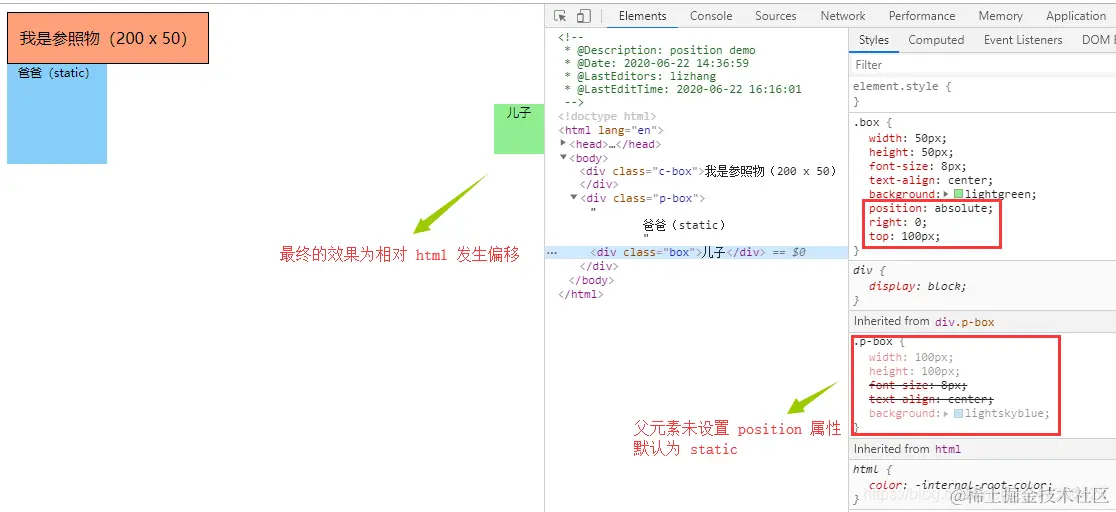Open the Console tab
1116x512 pixels.
pyautogui.click(x=711, y=16)
